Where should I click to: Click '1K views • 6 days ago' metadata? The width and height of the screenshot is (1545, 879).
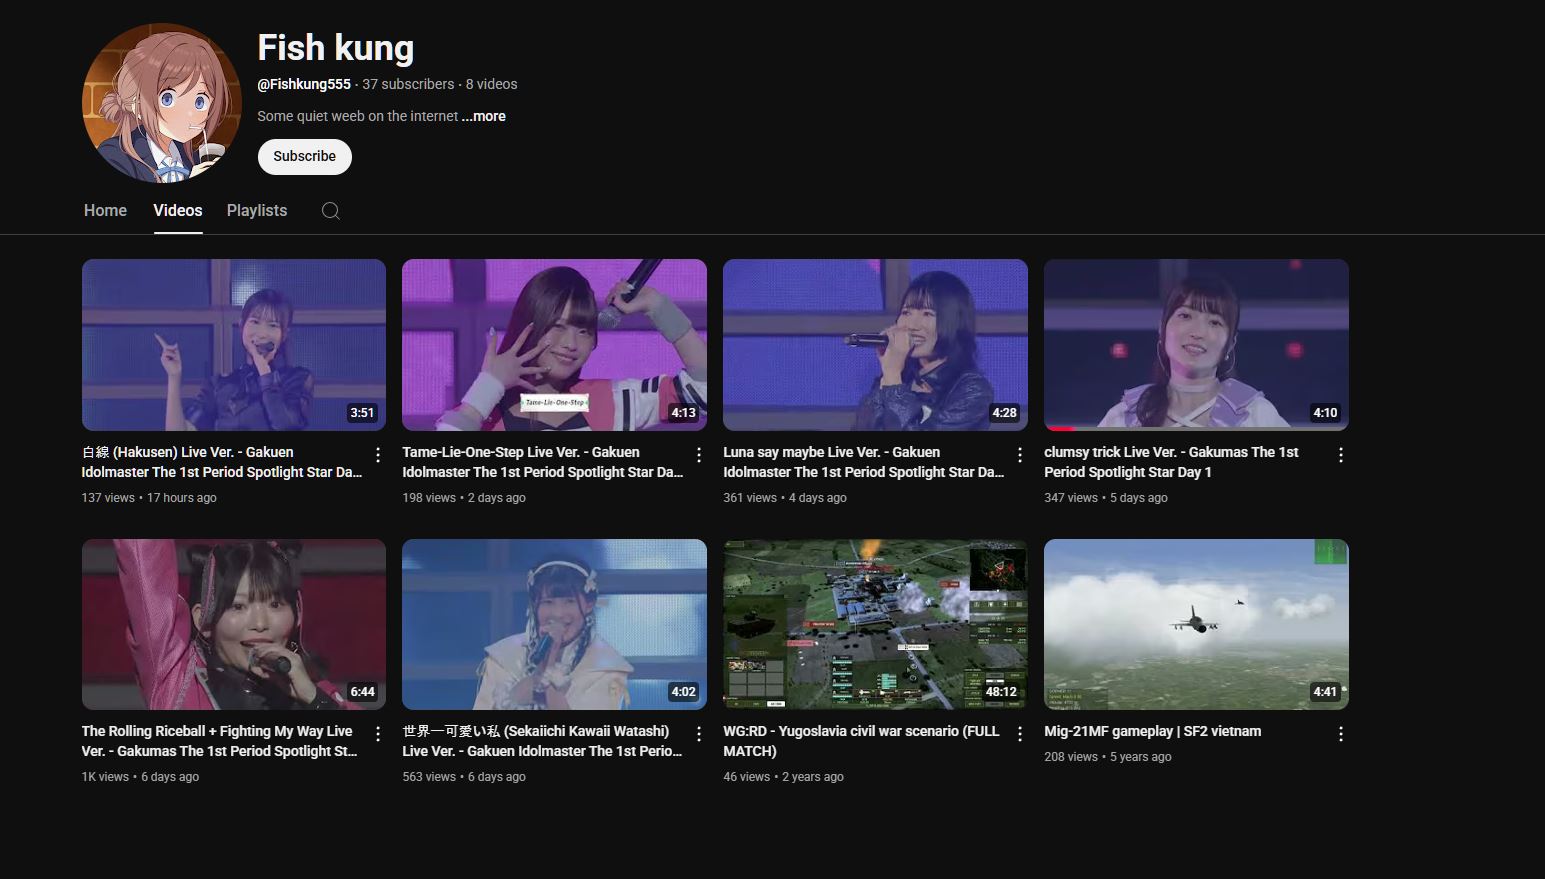click(140, 776)
